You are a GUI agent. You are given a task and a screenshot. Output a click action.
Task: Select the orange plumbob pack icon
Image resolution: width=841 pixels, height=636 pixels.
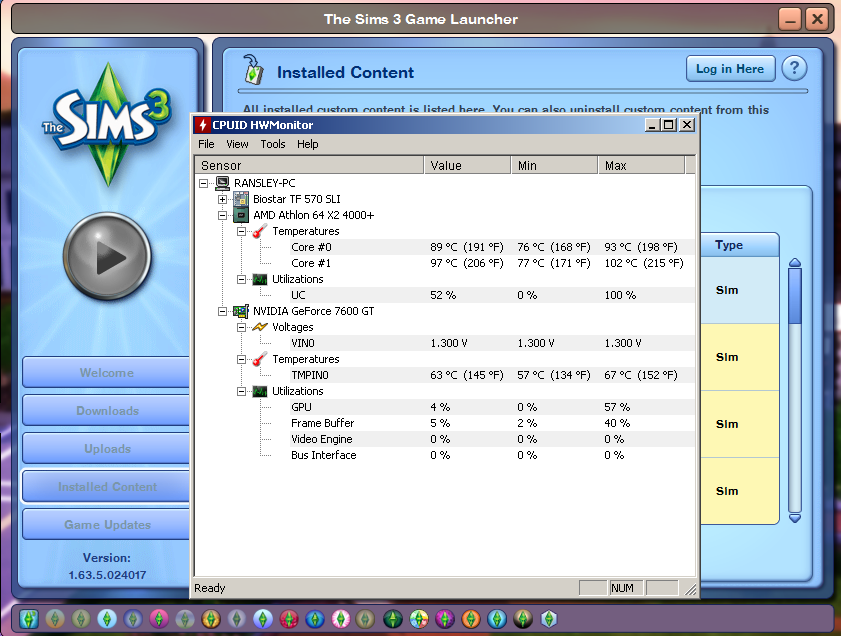[471, 619]
